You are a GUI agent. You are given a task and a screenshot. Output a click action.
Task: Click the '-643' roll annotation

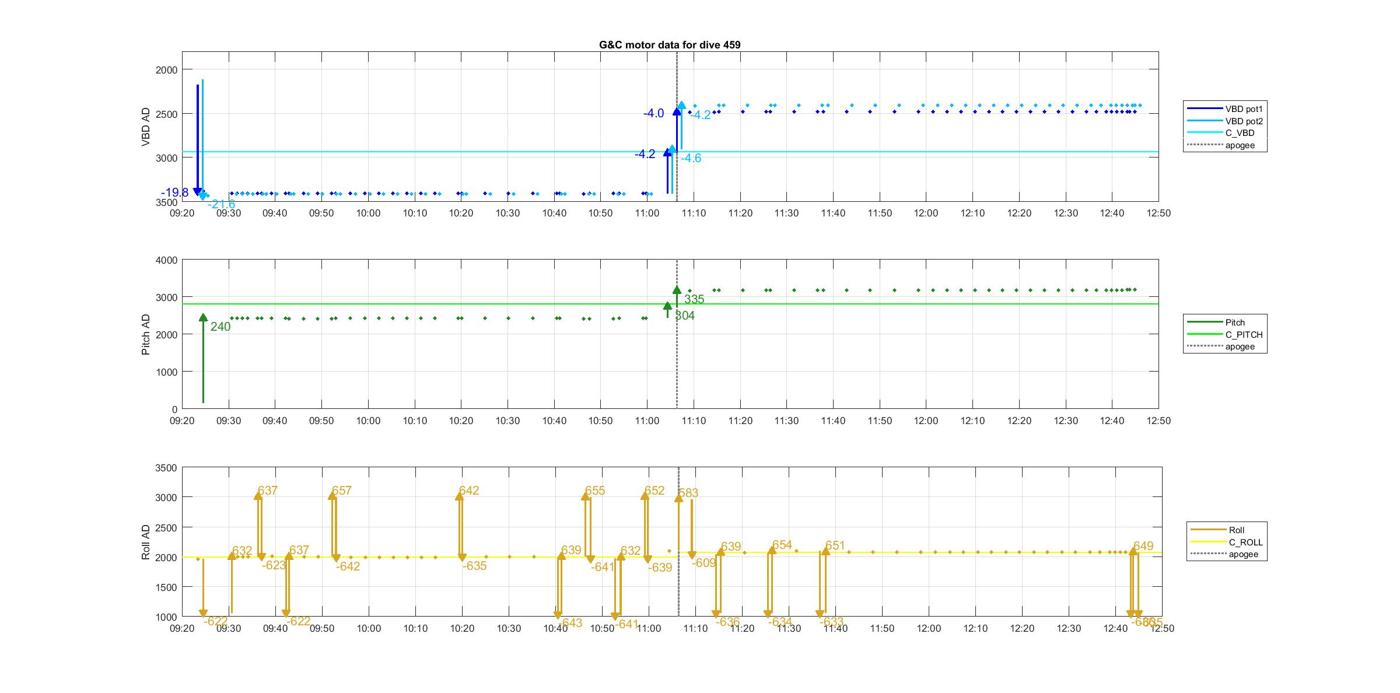tap(570, 623)
